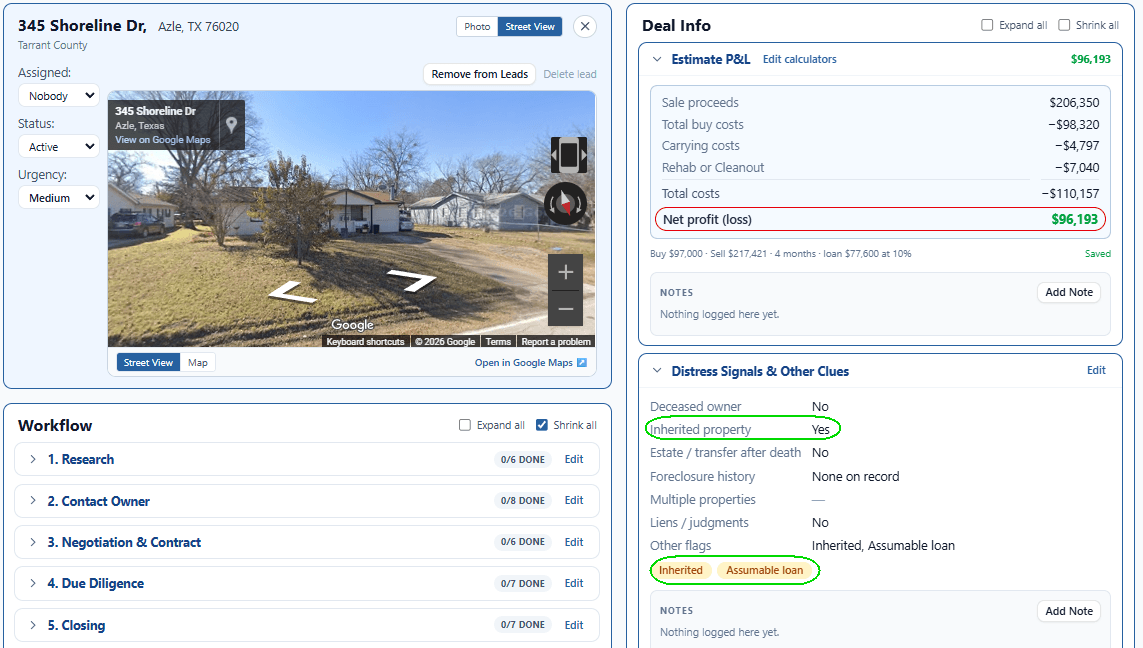Switch to the Photo tab
The width and height of the screenshot is (1143, 648).
477,26
